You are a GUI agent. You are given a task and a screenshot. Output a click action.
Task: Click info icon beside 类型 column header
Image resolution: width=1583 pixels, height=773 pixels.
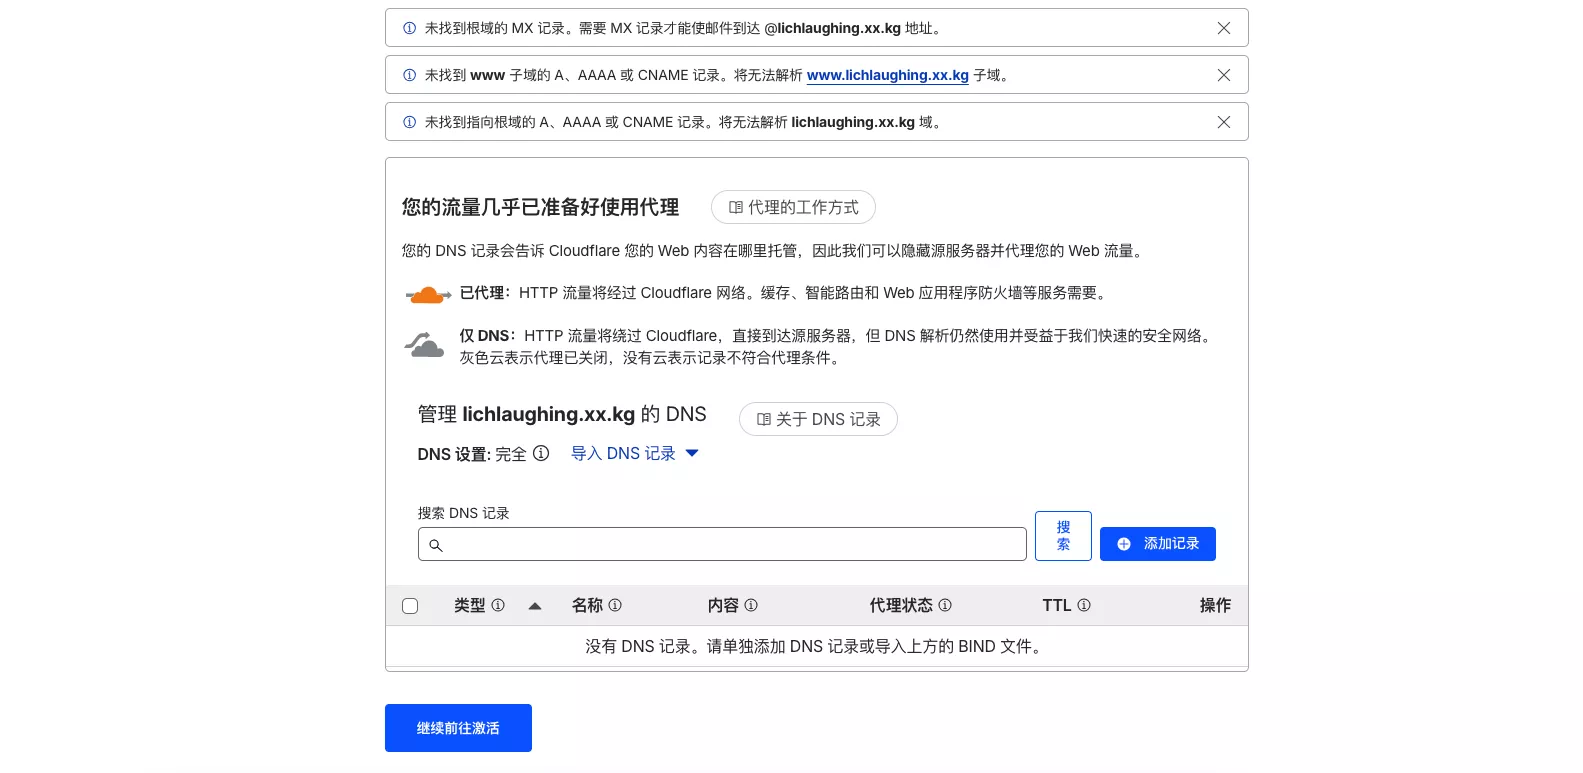498,605
